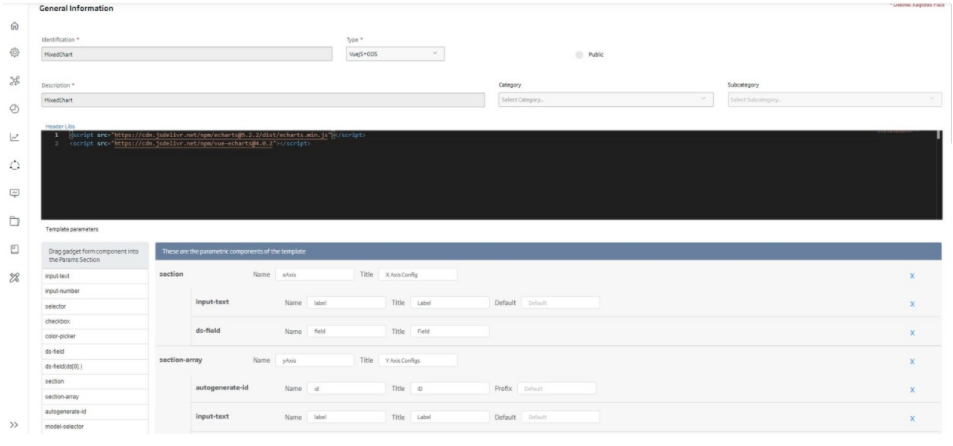The width and height of the screenshot is (953, 446).
Task: Open the monitor screen icon in sidebar
Action: pos(15,193)
